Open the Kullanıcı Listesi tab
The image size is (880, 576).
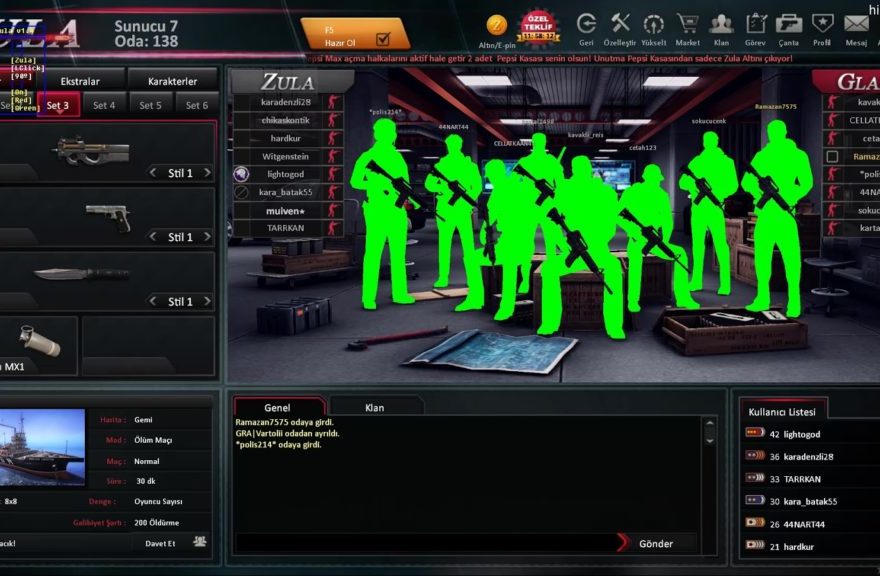(782, 411)
